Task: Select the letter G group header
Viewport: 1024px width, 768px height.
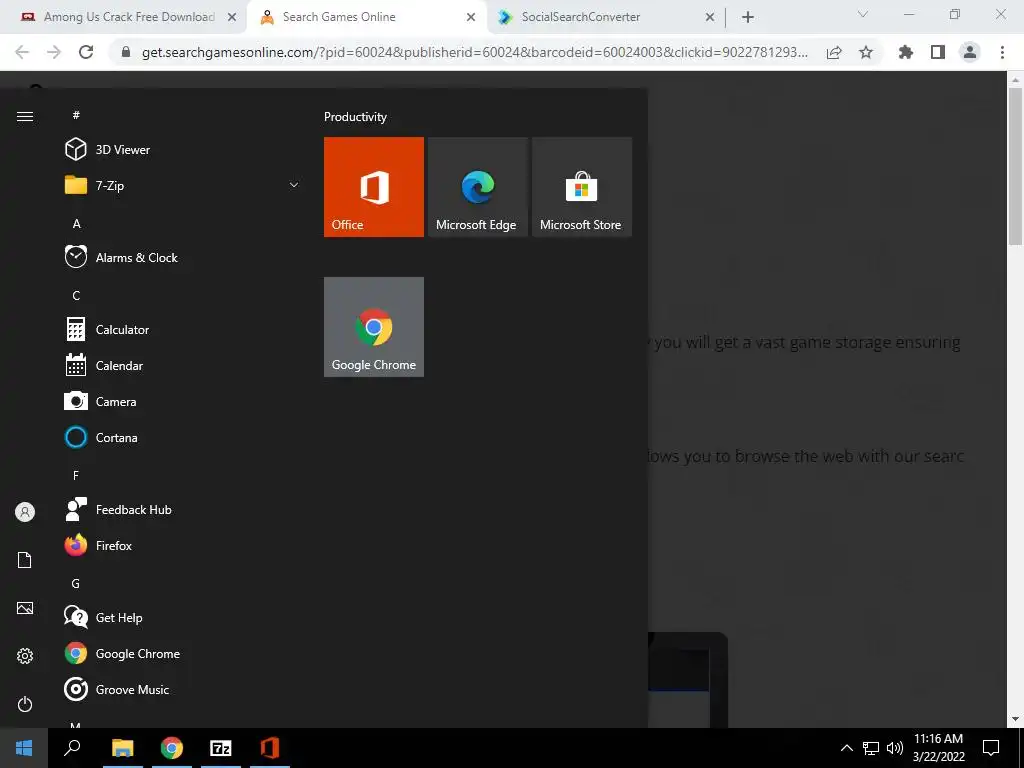Action: click(x=76, y=584)
